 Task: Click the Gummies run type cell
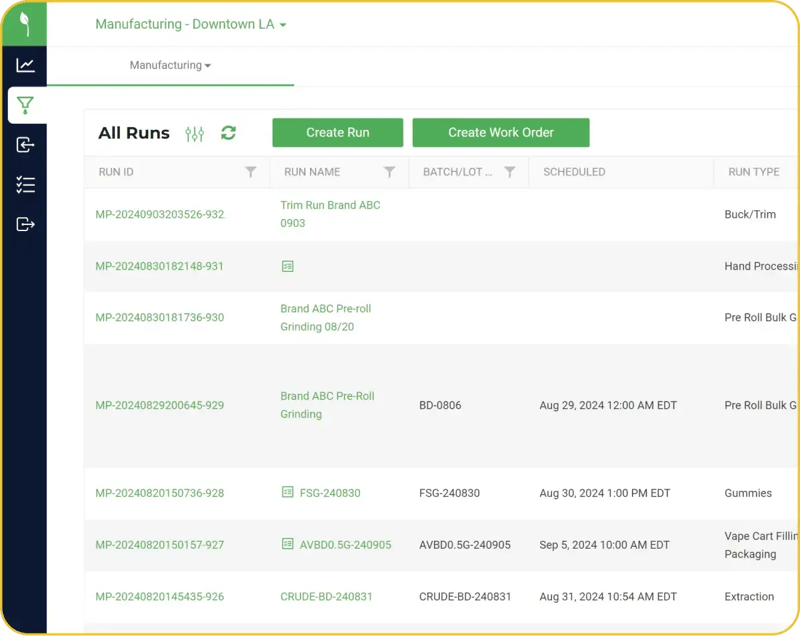pos(748,493)
